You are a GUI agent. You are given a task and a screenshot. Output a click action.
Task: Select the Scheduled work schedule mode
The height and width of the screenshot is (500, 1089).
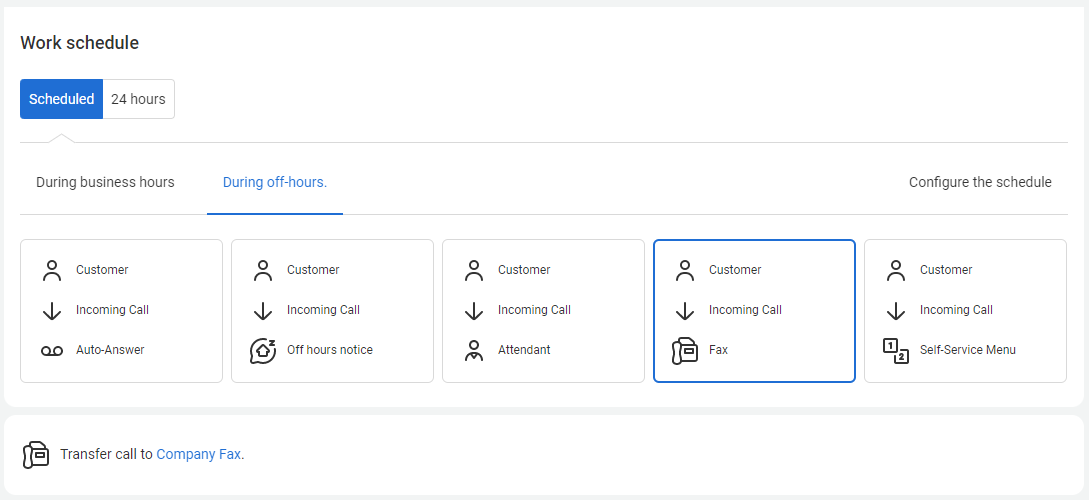pos(61,99)
